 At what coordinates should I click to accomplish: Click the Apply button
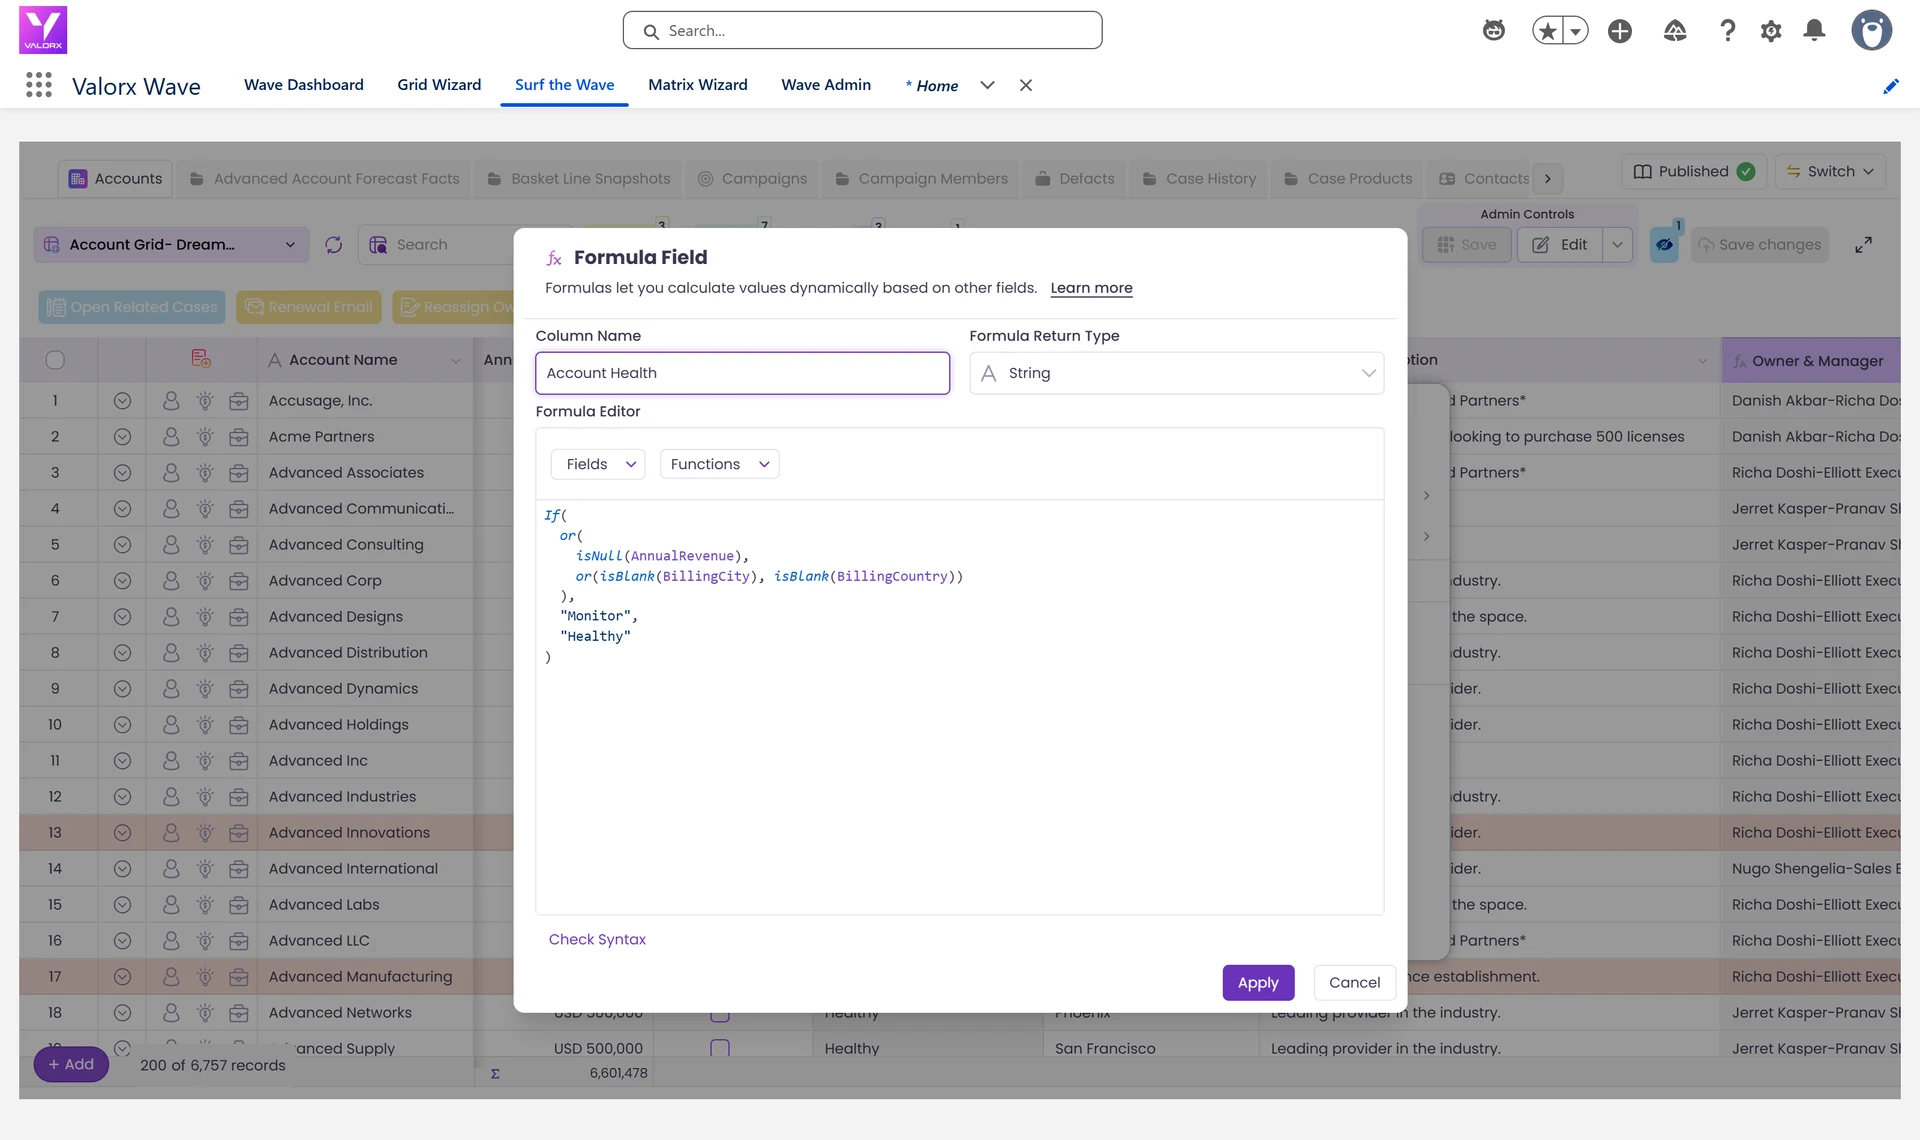(x=1258, y=983)
